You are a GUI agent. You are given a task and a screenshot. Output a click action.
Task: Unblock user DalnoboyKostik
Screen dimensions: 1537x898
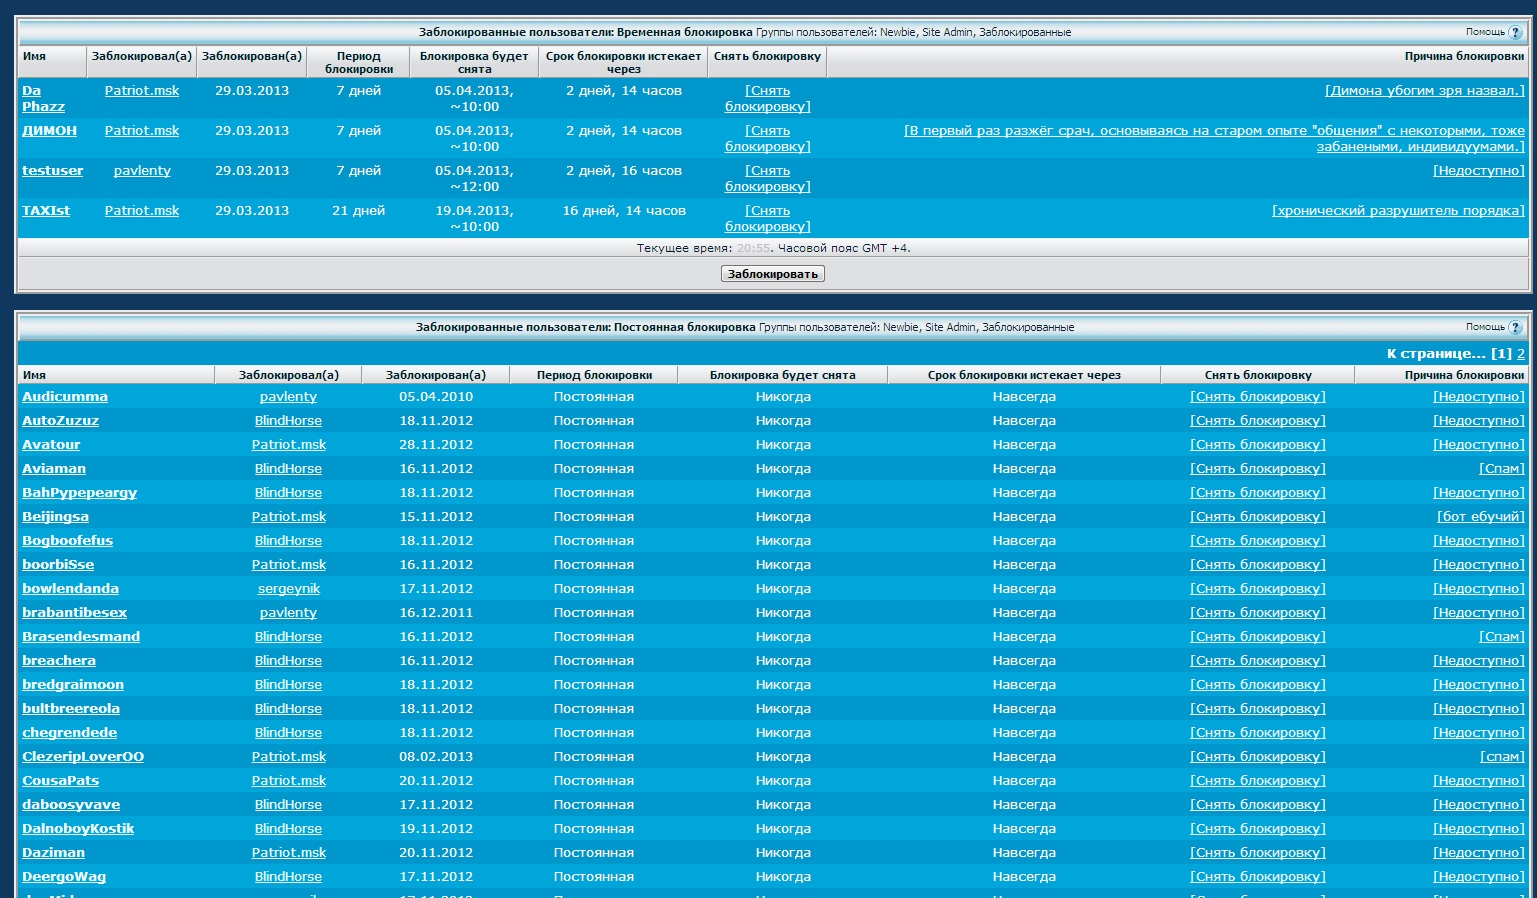point(1257,829)
